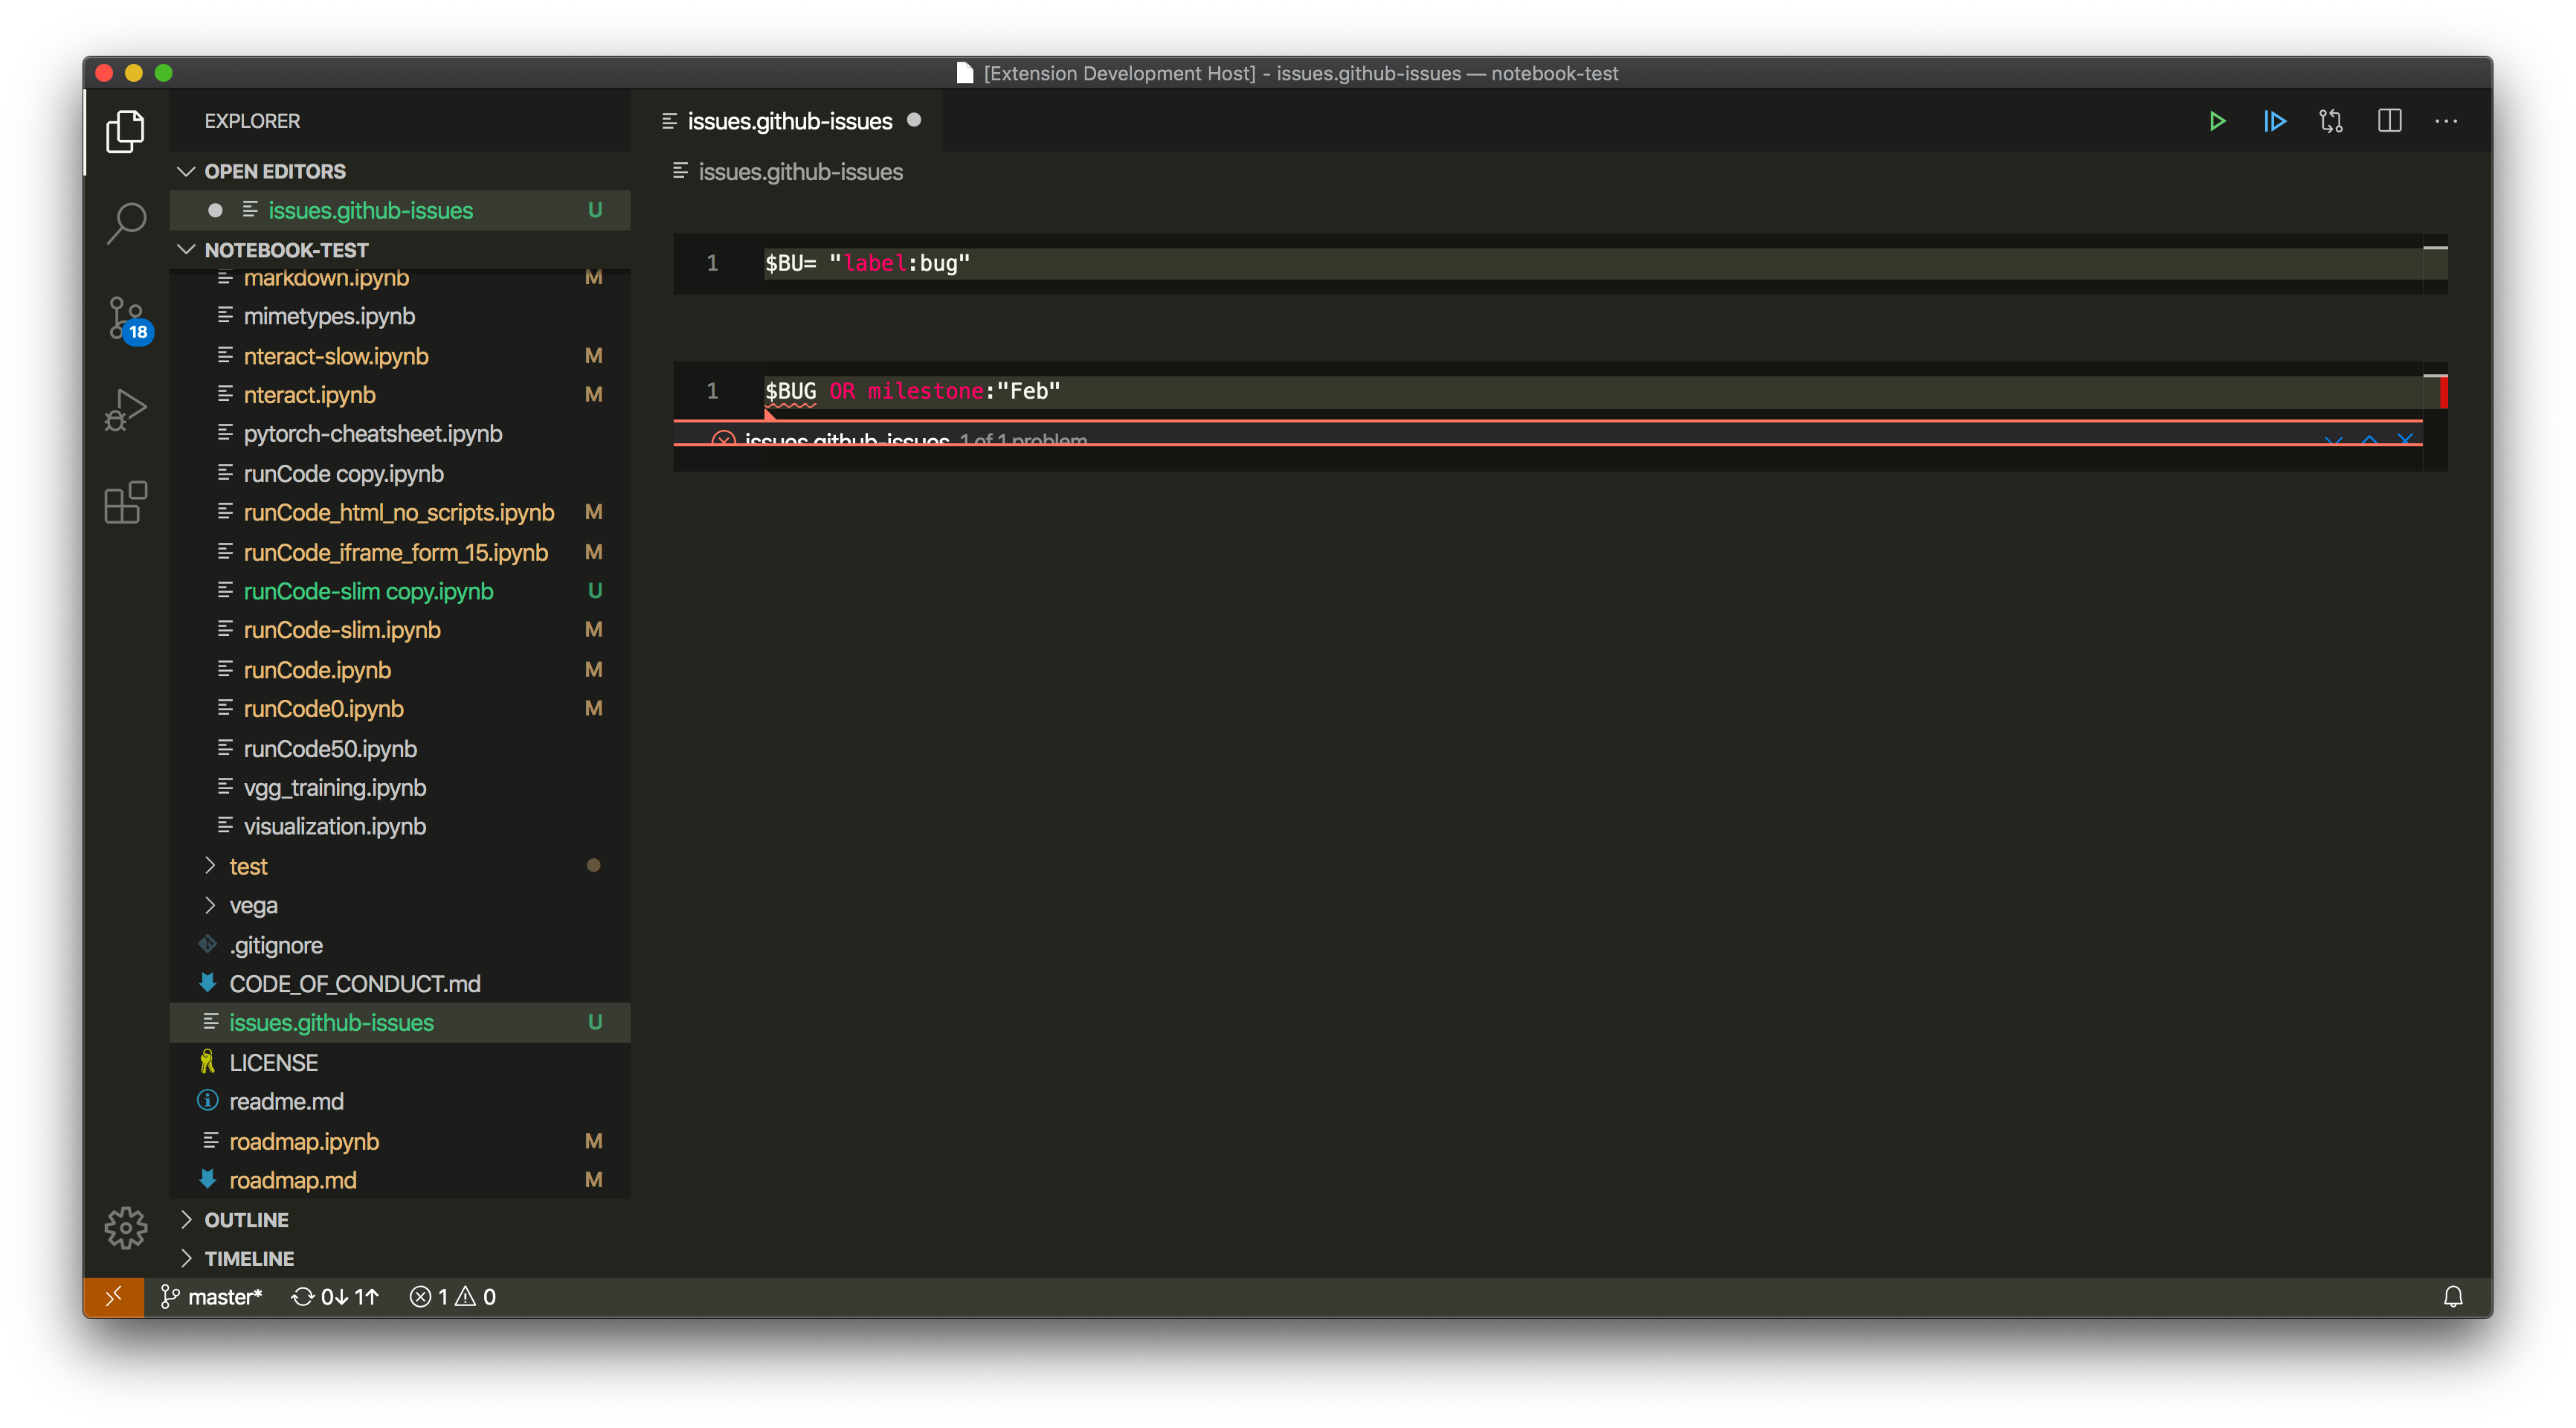Open the More Actions ellipsis menu
Image resolution: width=2576 pixels, height=1428 pixels.
[2445, 121]
